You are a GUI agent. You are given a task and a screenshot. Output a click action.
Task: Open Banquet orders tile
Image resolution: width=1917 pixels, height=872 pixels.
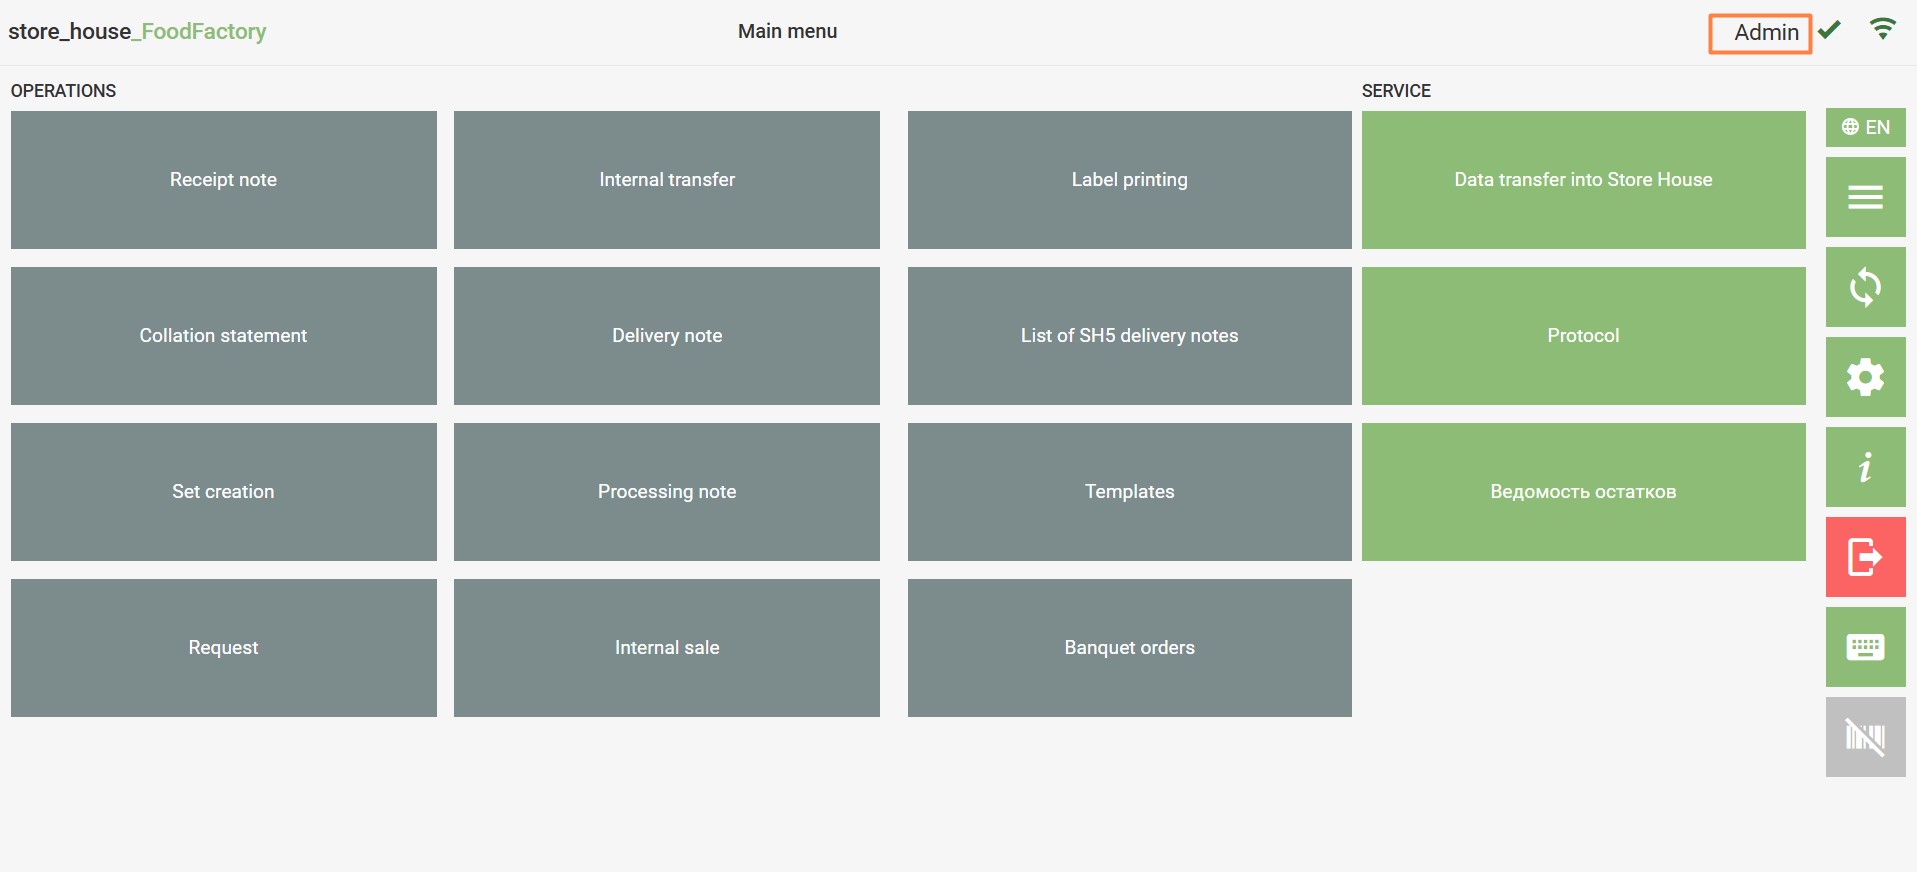[1129, 648]
